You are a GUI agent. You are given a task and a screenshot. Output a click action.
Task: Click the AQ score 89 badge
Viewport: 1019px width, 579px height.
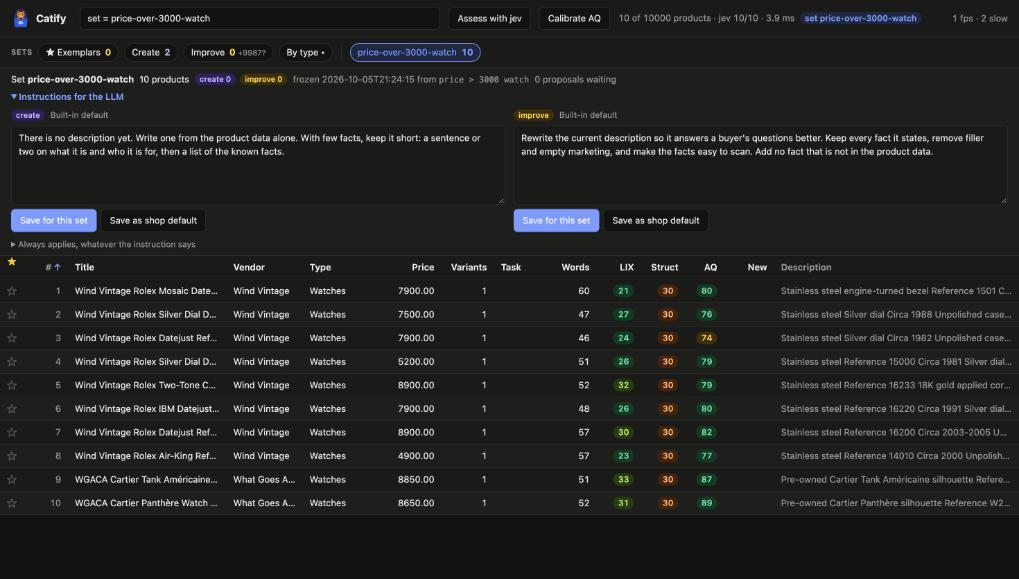pos(706,503)
